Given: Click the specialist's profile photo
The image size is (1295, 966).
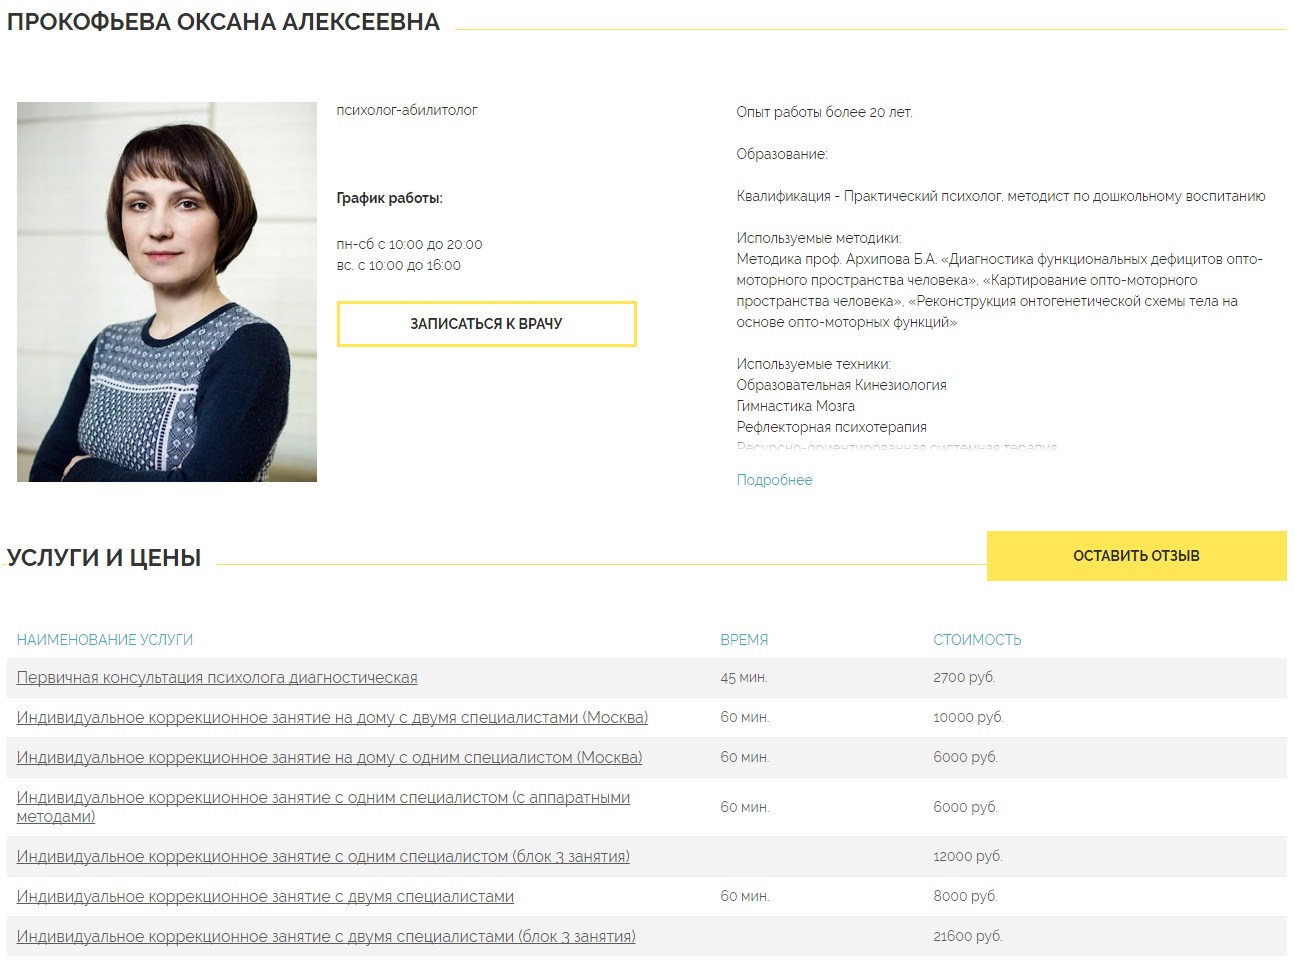Looking at the screenshot, I should (167, 292).
